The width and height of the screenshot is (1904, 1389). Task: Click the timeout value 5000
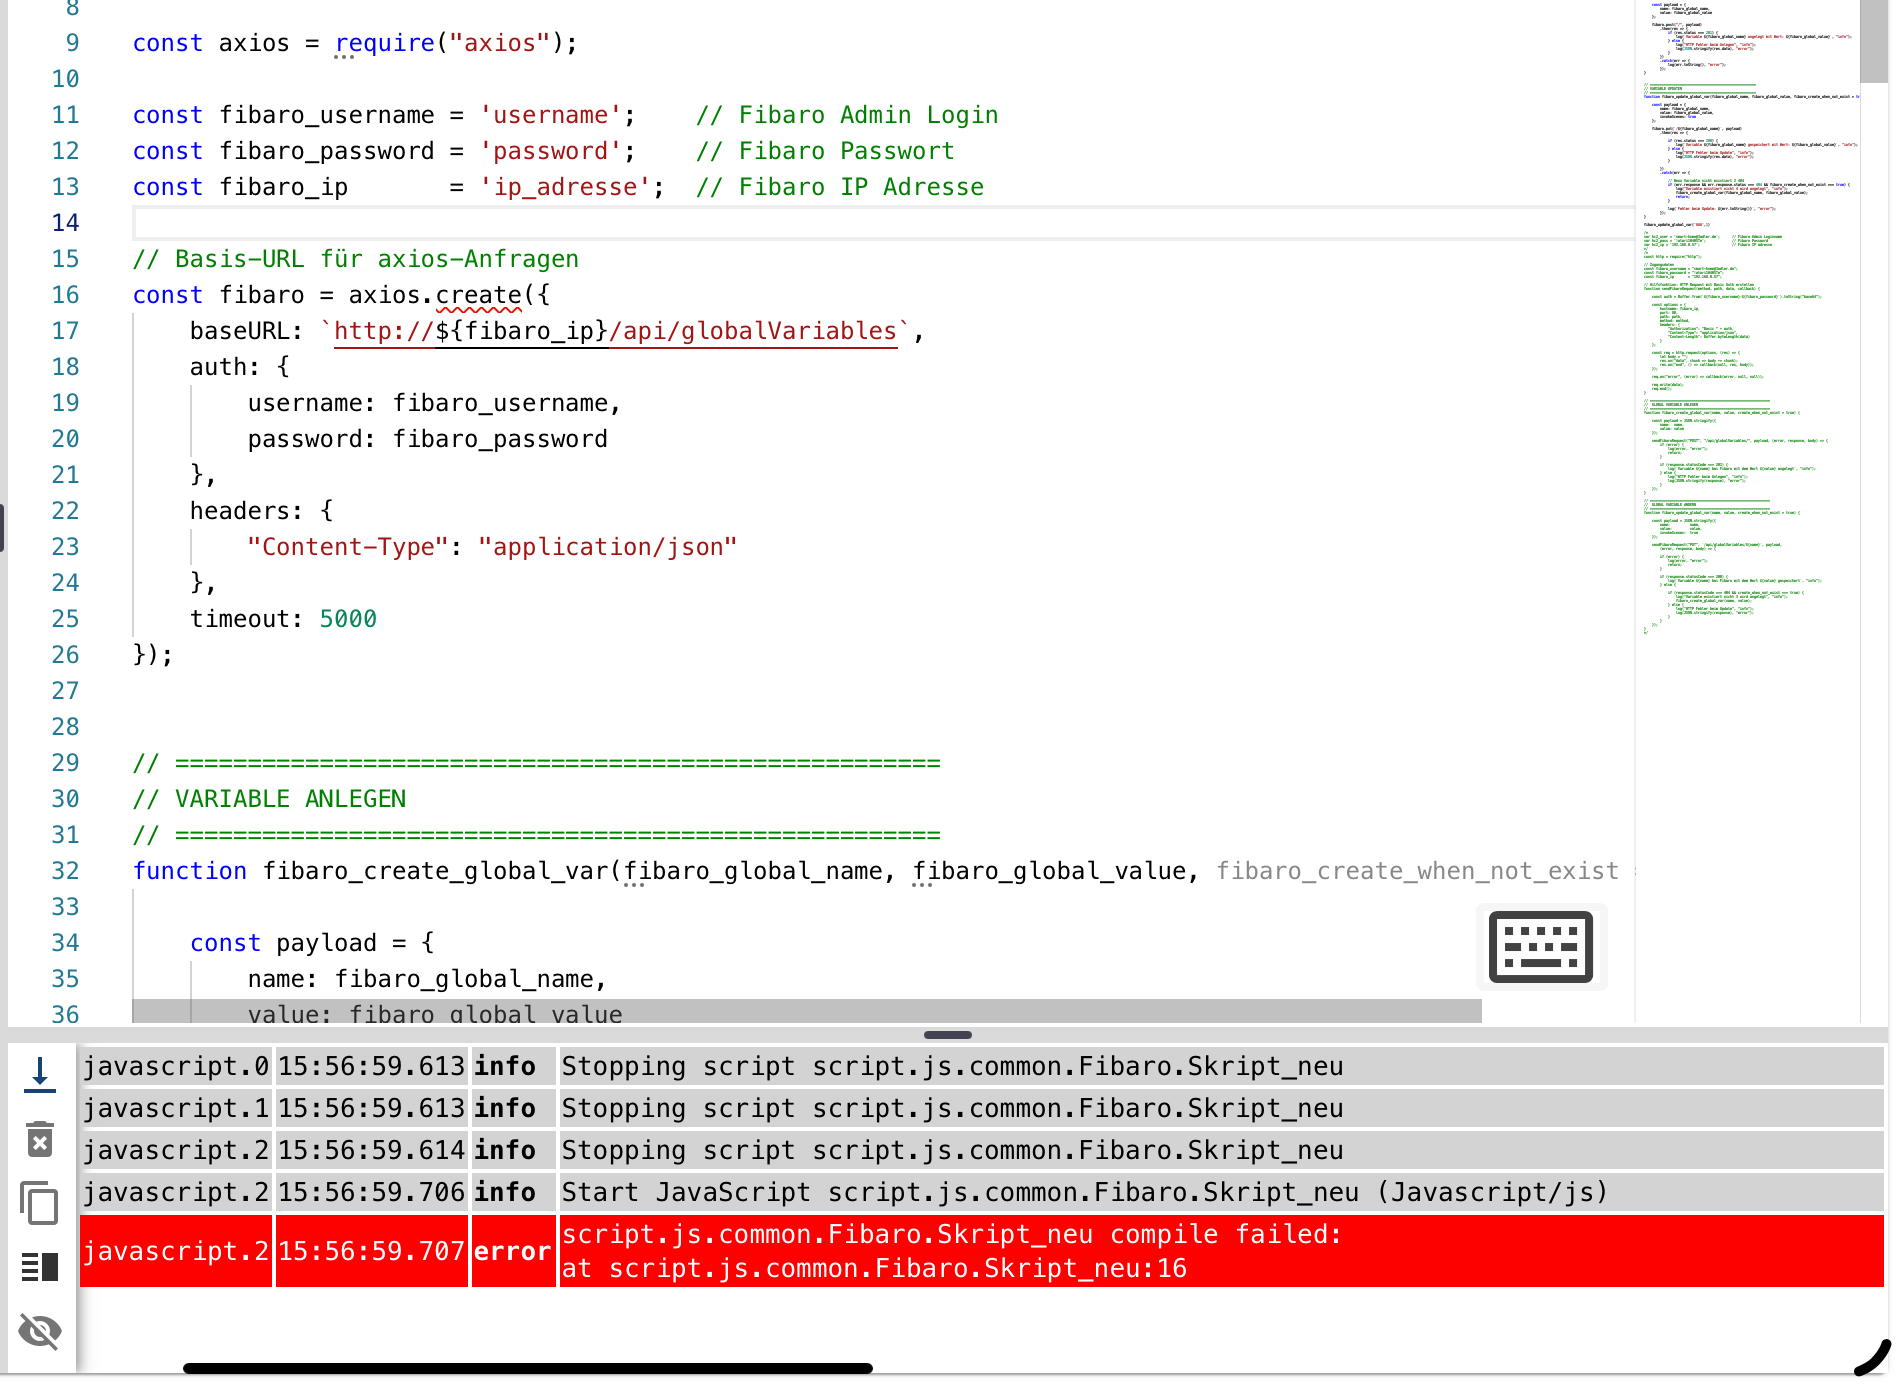click(x=348, y=619)
